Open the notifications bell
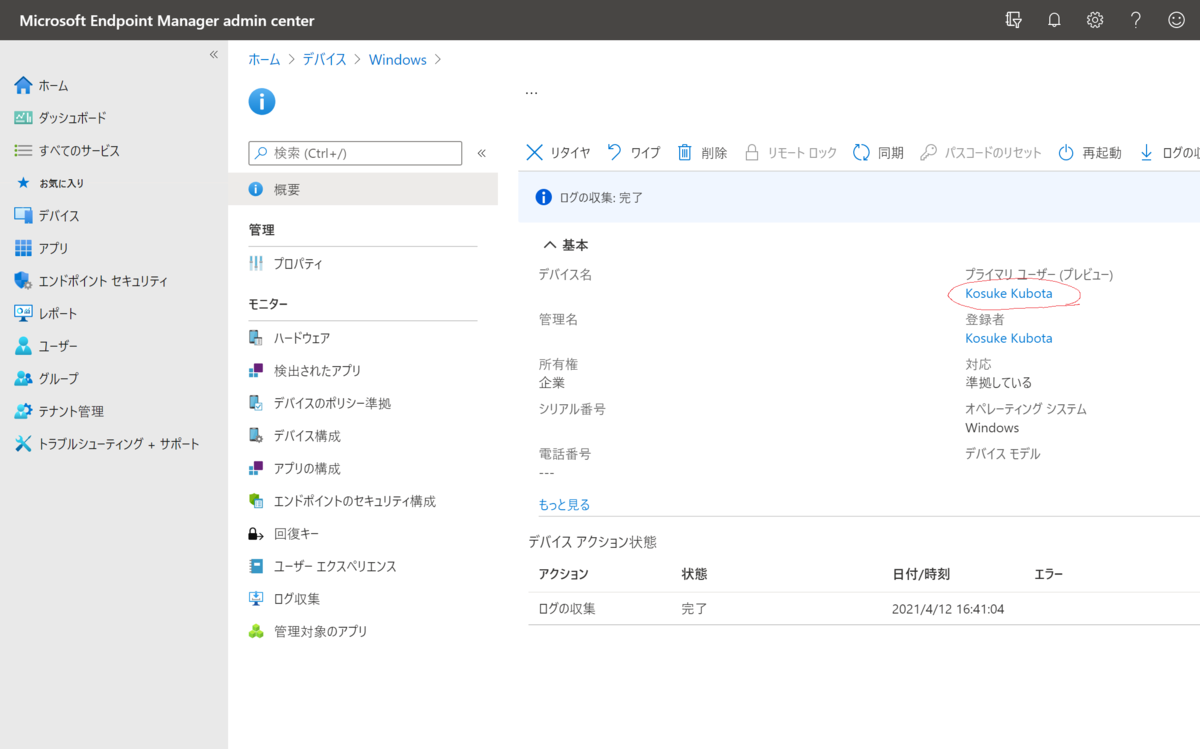This screenshot has height=749, width=1200. (x=1054, y=20)
